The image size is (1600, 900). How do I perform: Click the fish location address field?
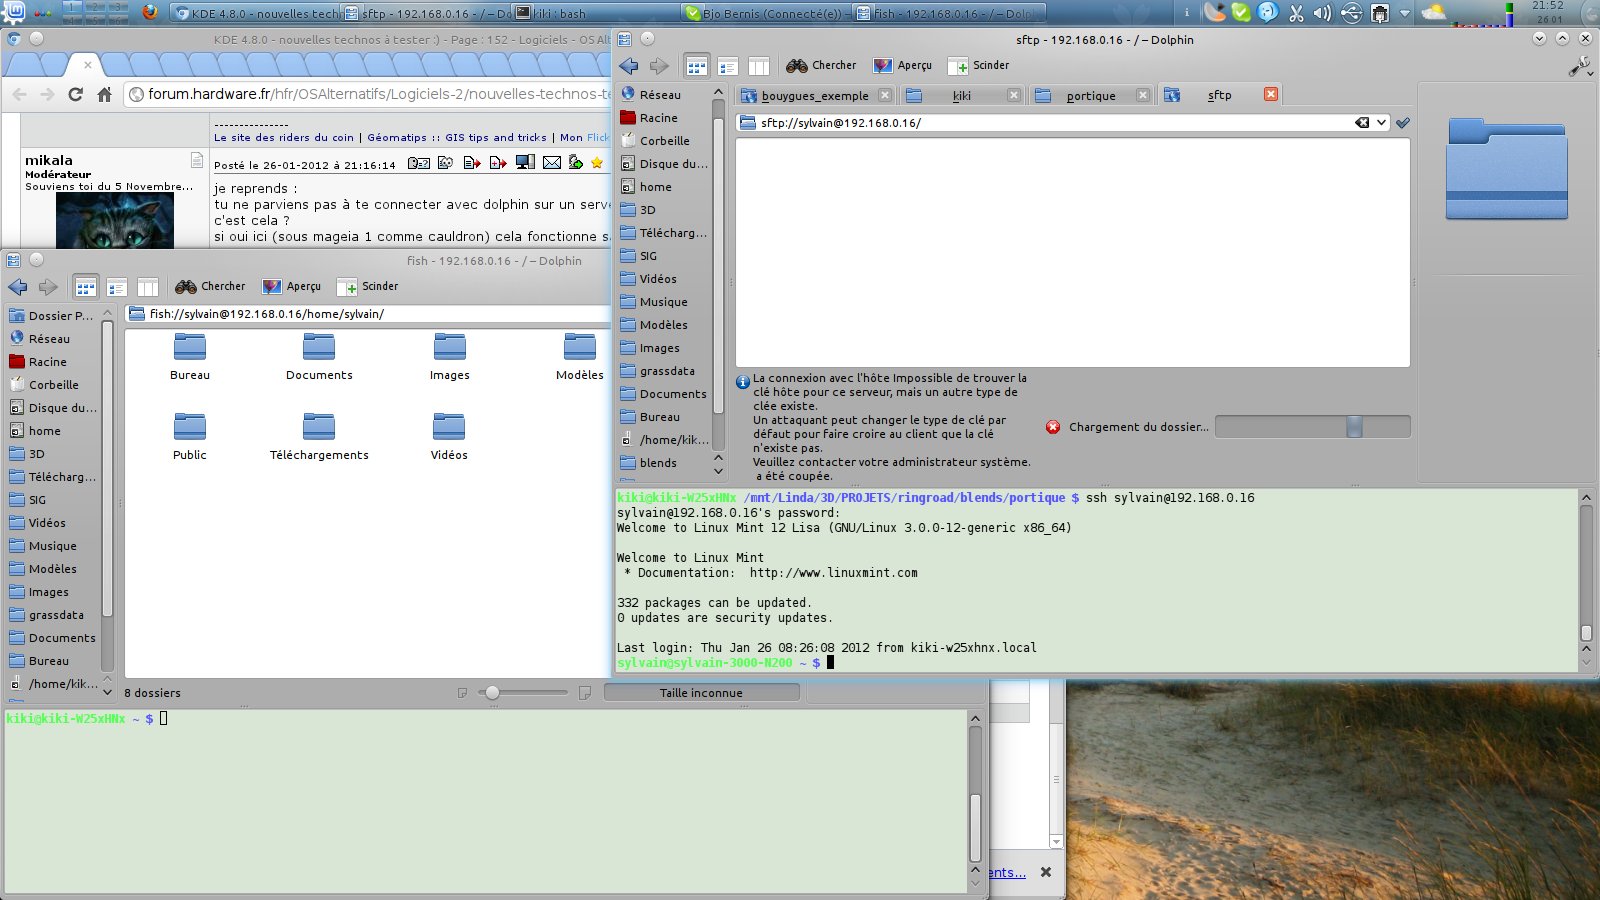pos(367,314)
